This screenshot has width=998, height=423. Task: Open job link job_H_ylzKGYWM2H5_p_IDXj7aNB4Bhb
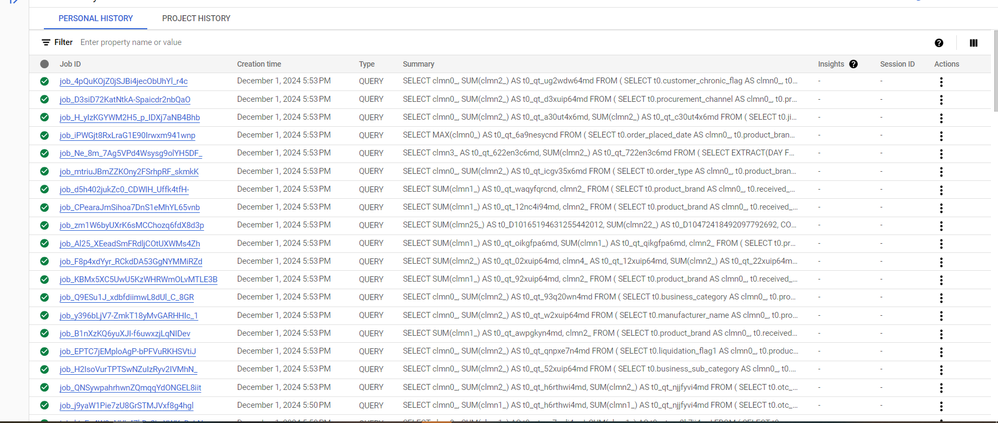point(130,118)
